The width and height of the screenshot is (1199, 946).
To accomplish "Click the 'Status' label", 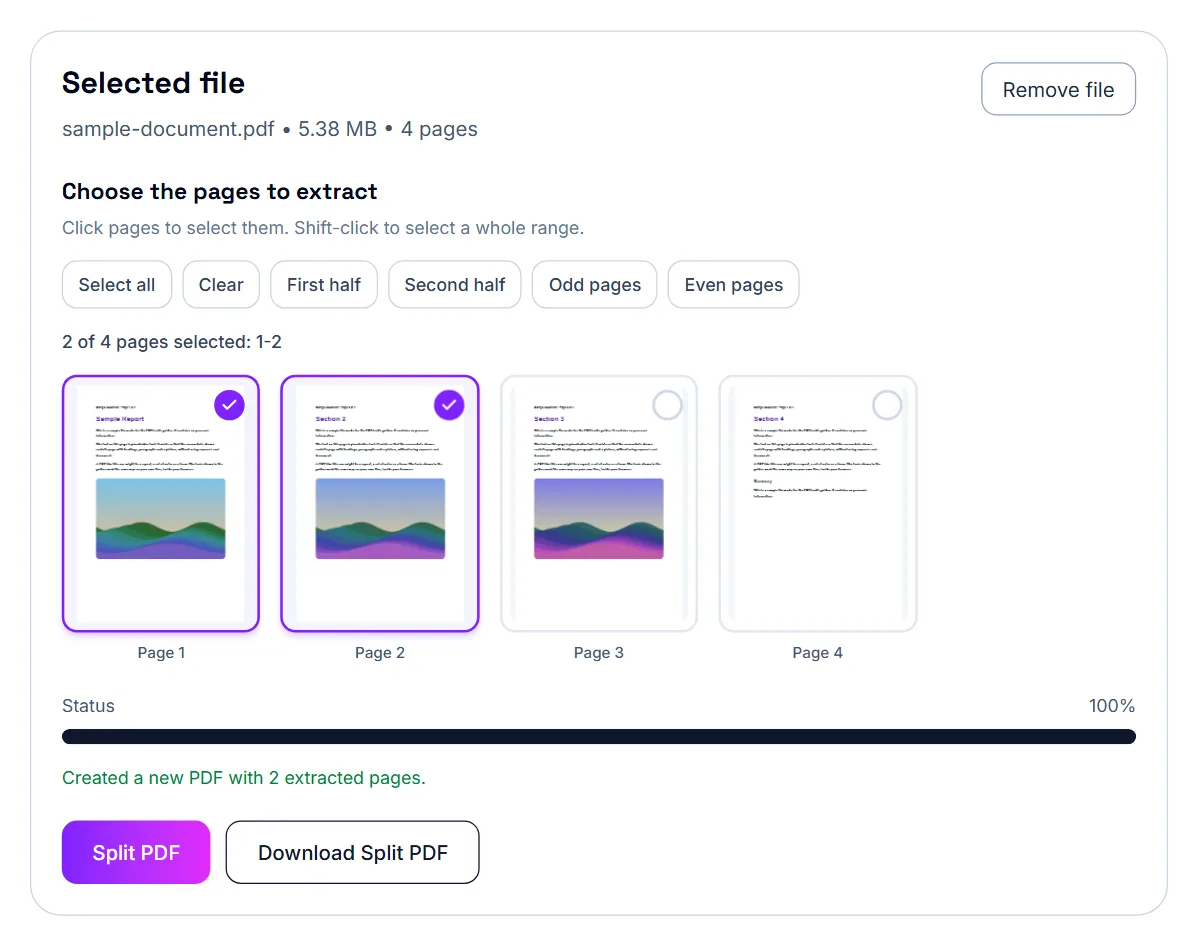I will click(89, 706).
